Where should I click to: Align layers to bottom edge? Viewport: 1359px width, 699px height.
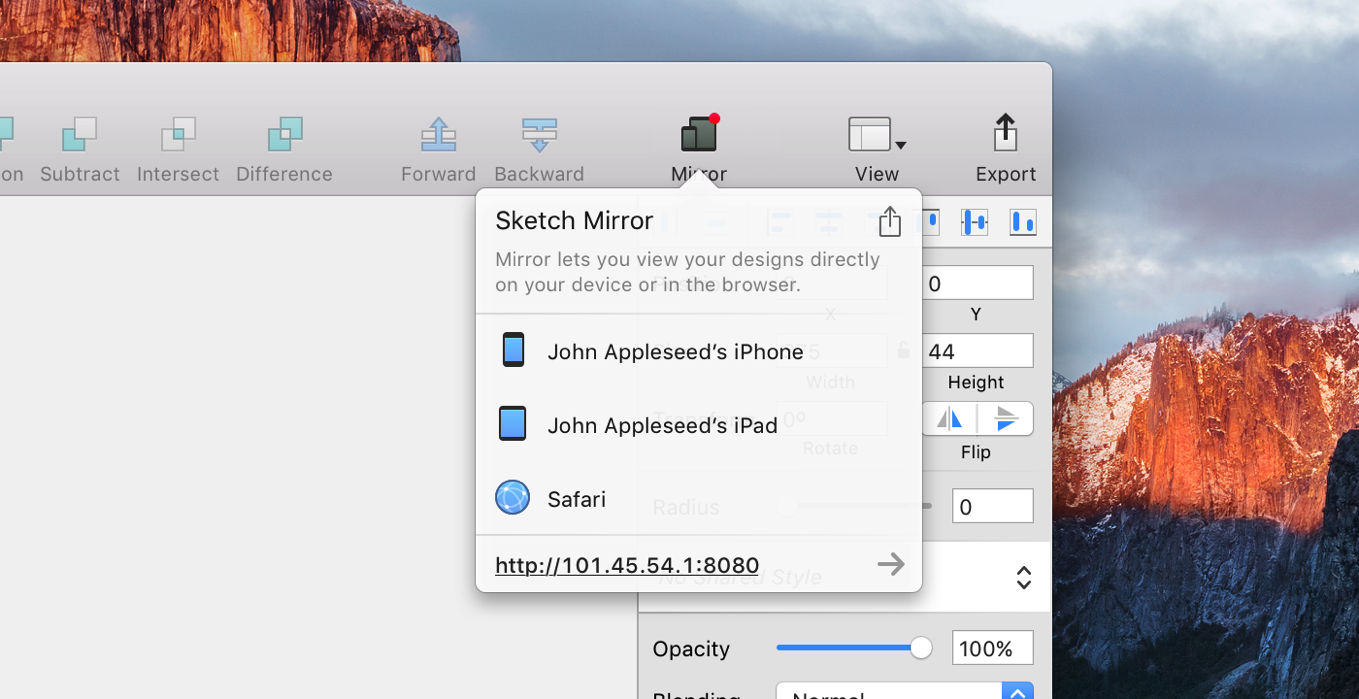coord(1022,222)
